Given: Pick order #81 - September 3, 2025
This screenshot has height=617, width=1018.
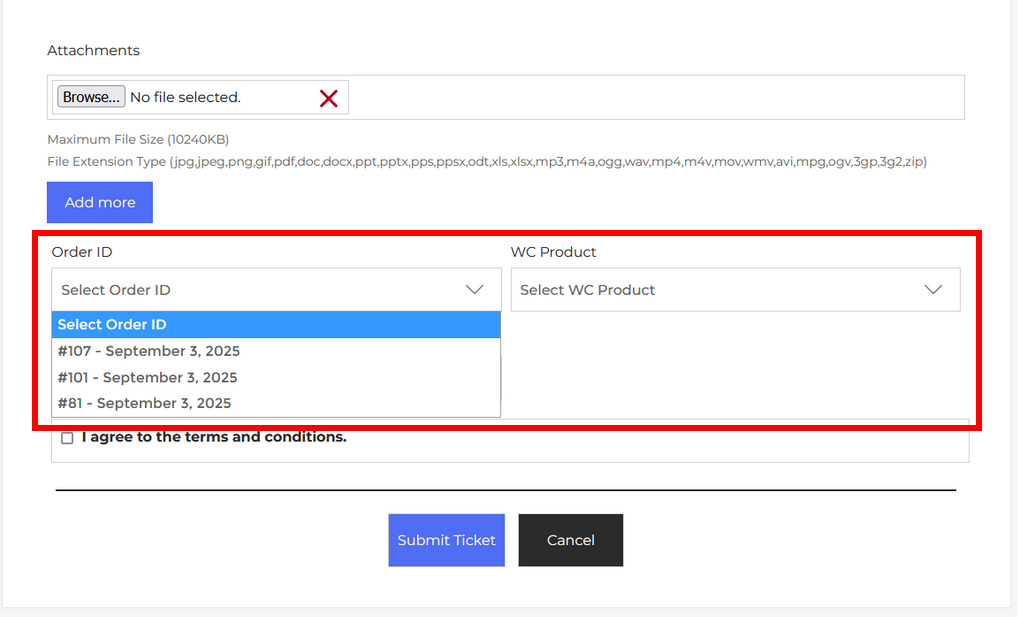Looking at the screenshot, I should pyautogui.click(x=144, y=403).
